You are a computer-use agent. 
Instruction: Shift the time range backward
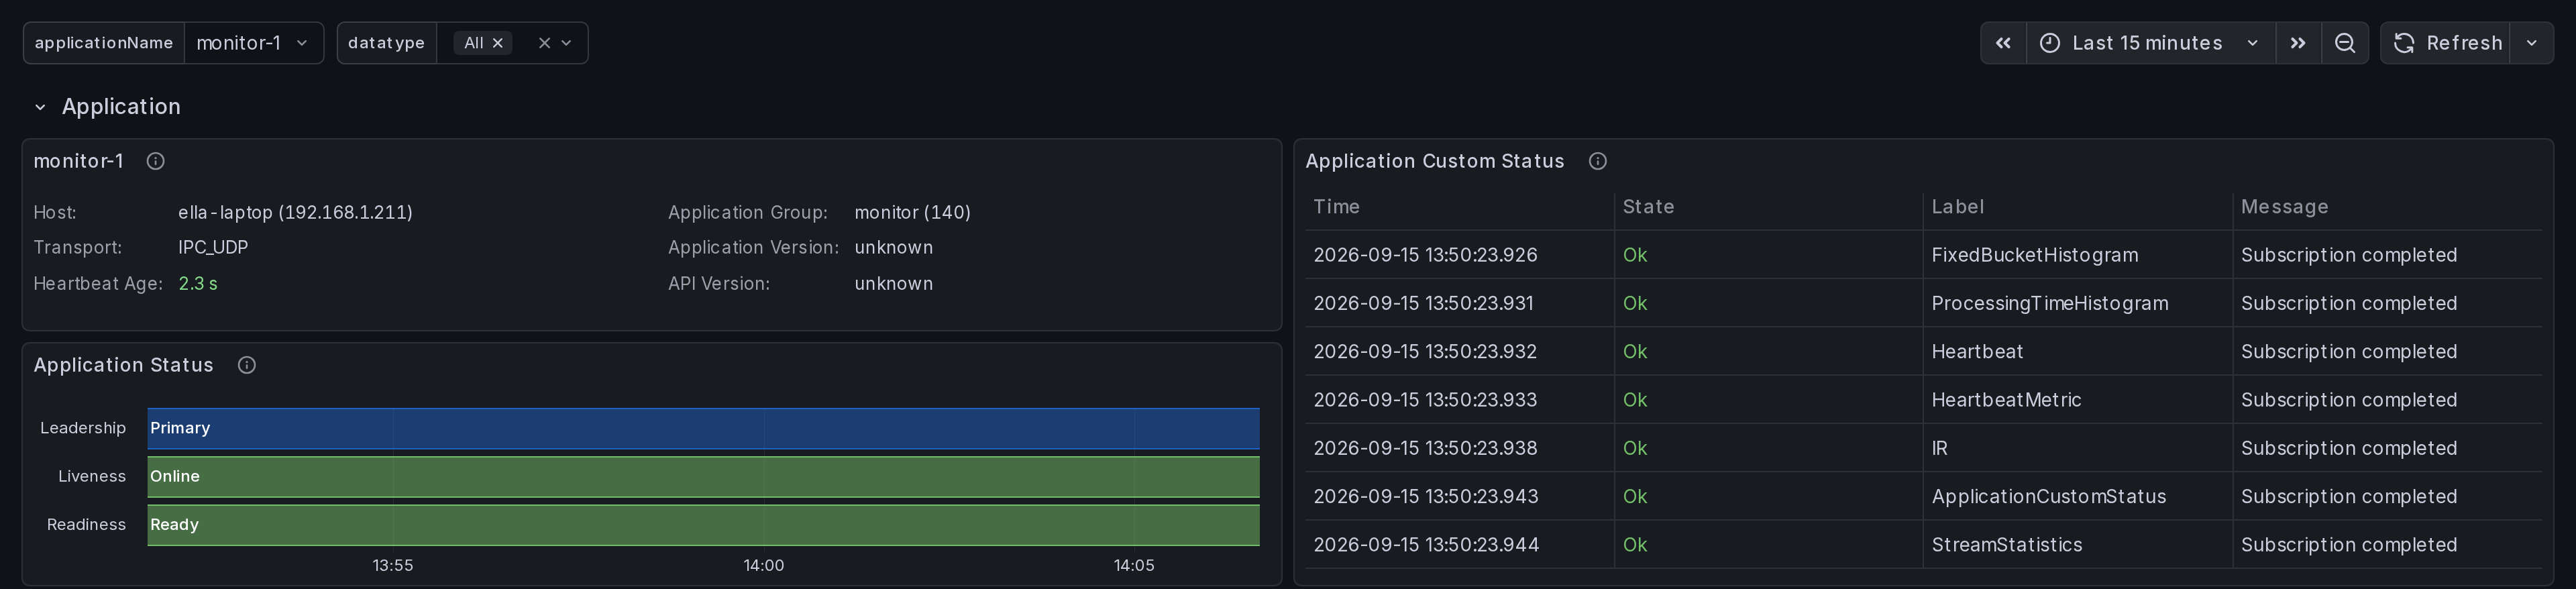tap(2003, 43)
